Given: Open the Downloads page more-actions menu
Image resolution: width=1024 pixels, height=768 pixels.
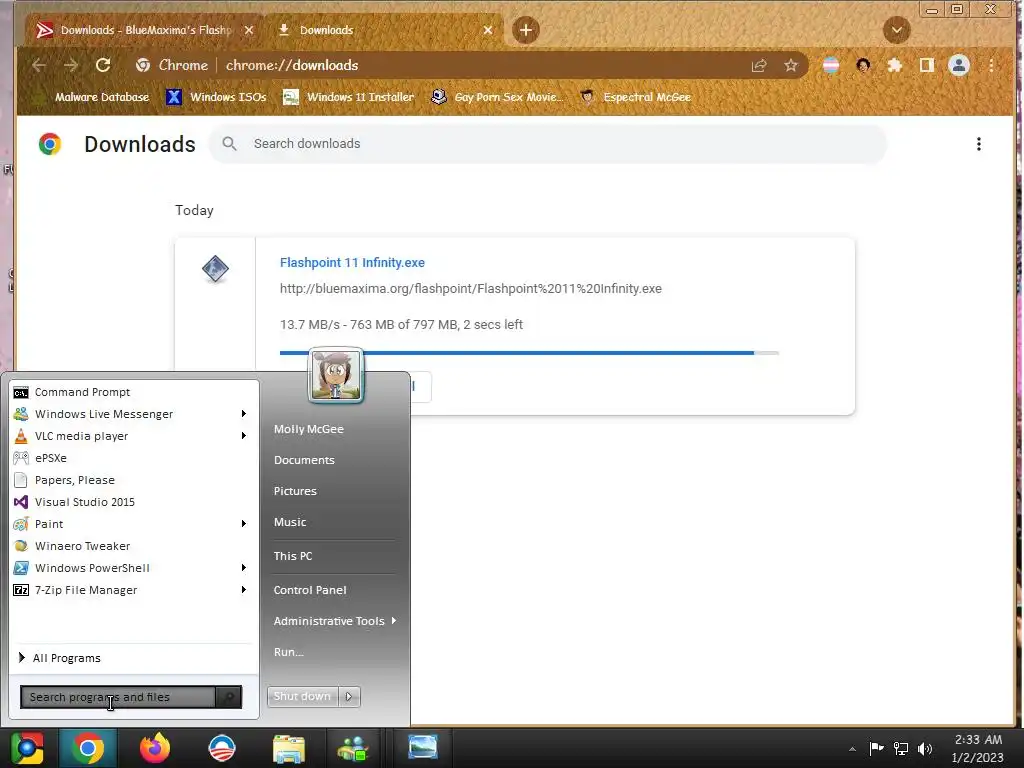Looking at the screenshot, I should click(978, 144).
